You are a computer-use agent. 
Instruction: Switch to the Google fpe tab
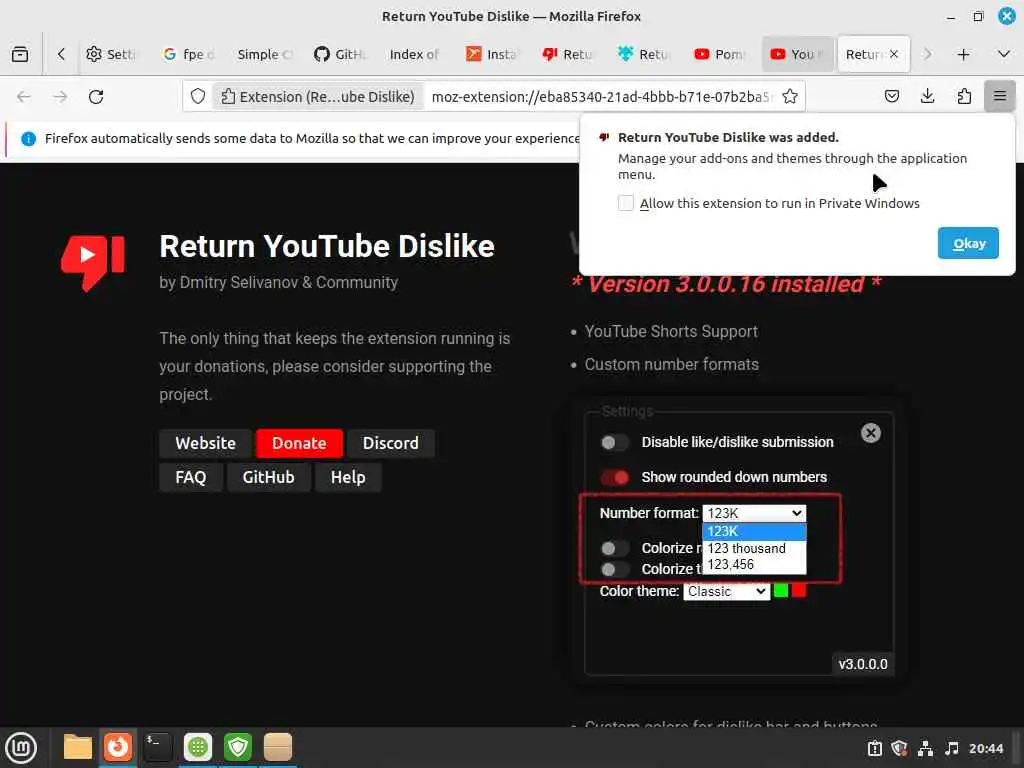click(189, 54)
